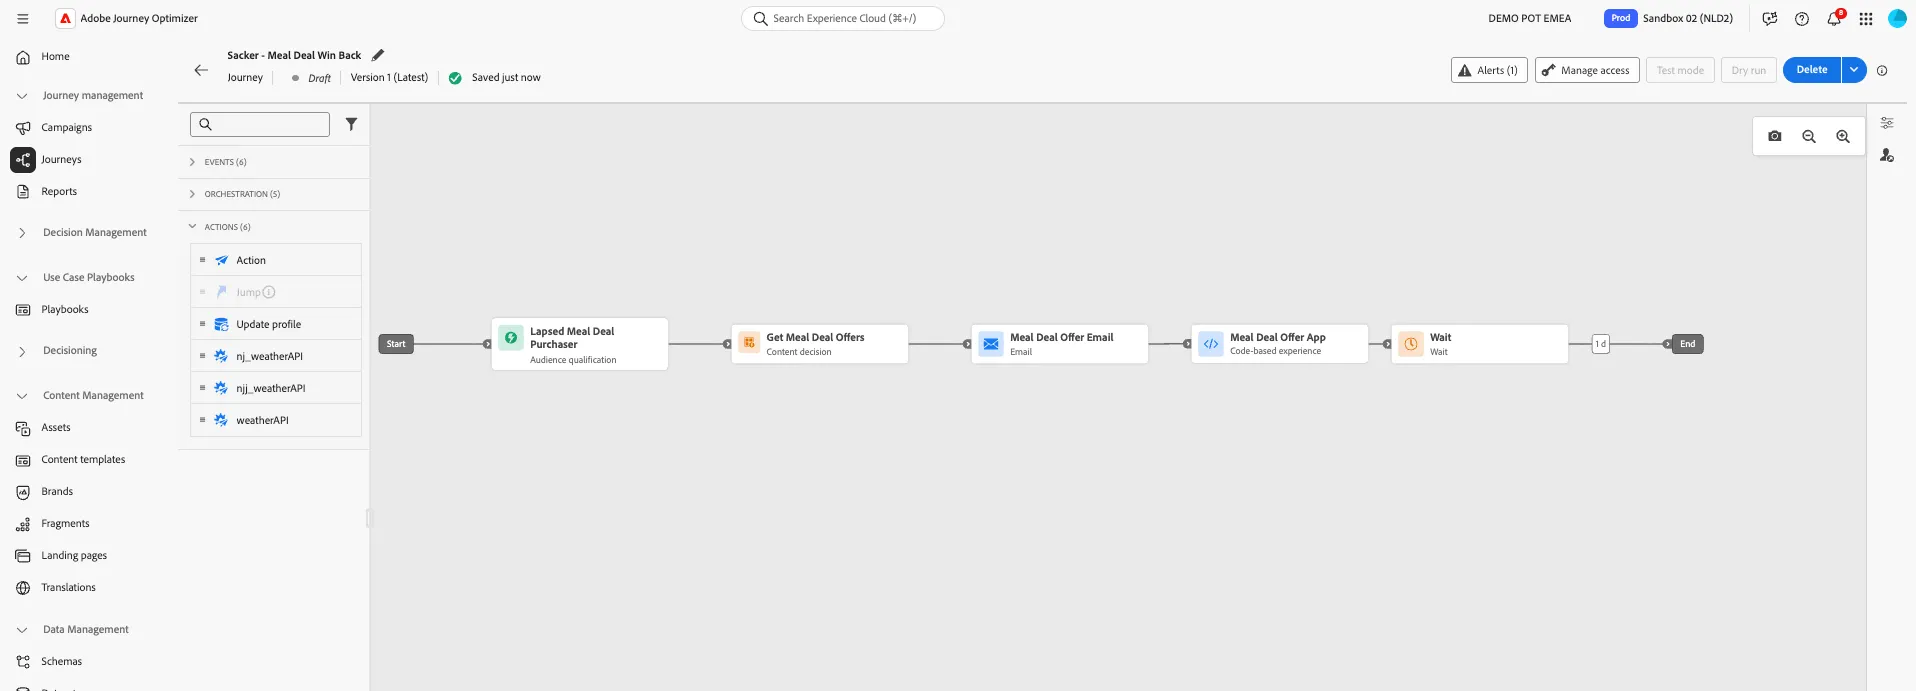
Task: Click the Alerts (1) button
Action: [x=1489, y=70]
